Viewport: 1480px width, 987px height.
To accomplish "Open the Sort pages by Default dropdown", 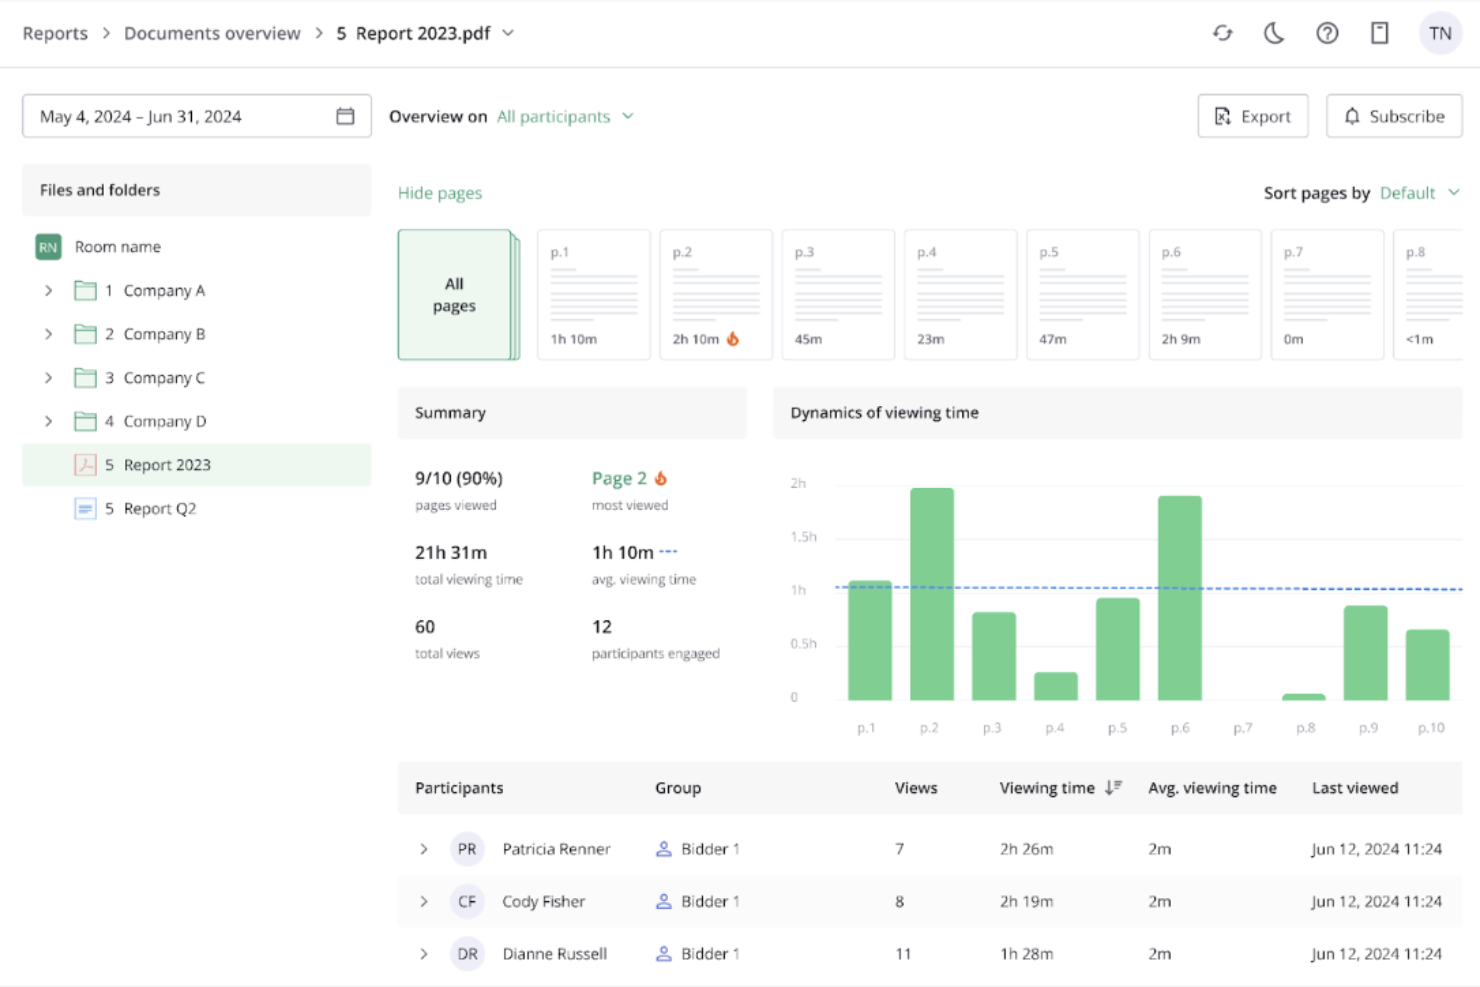I will click(1419, 193).
